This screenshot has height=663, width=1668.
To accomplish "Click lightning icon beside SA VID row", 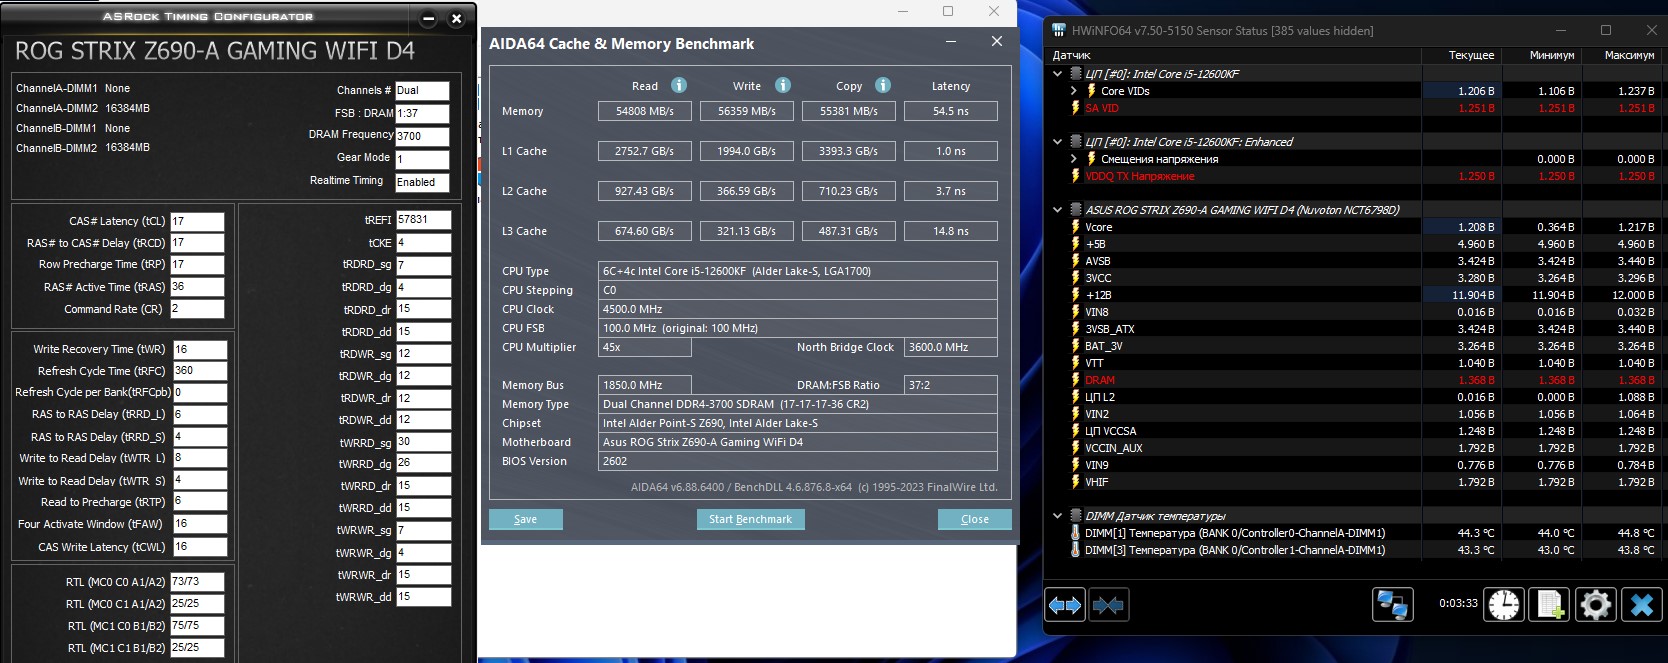I will 1076,108.
